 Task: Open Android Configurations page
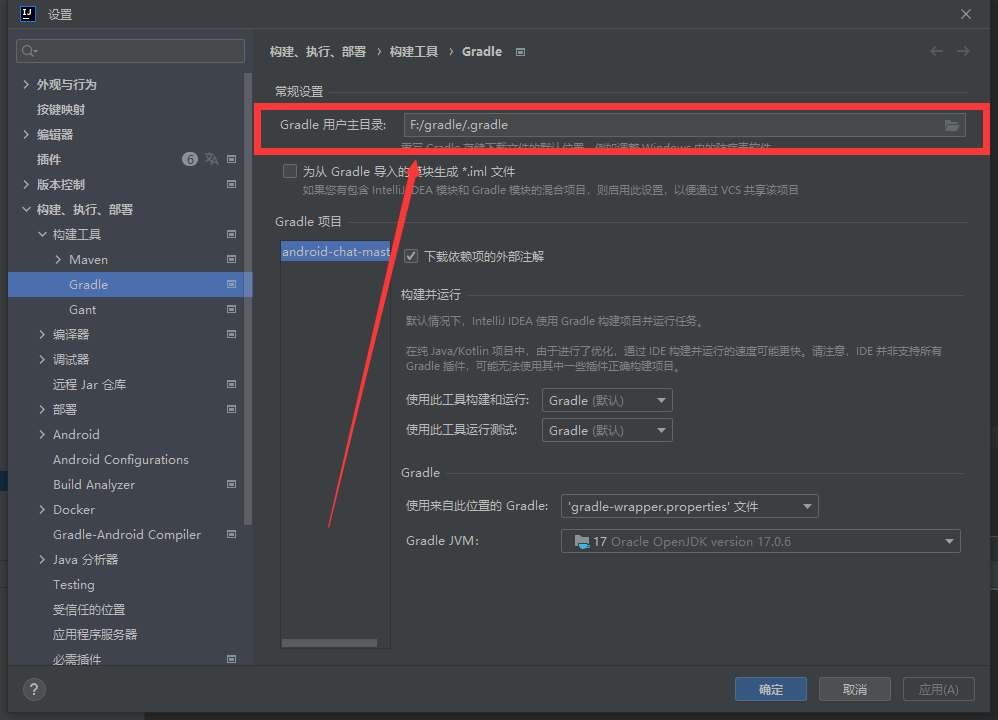point(121,460)
